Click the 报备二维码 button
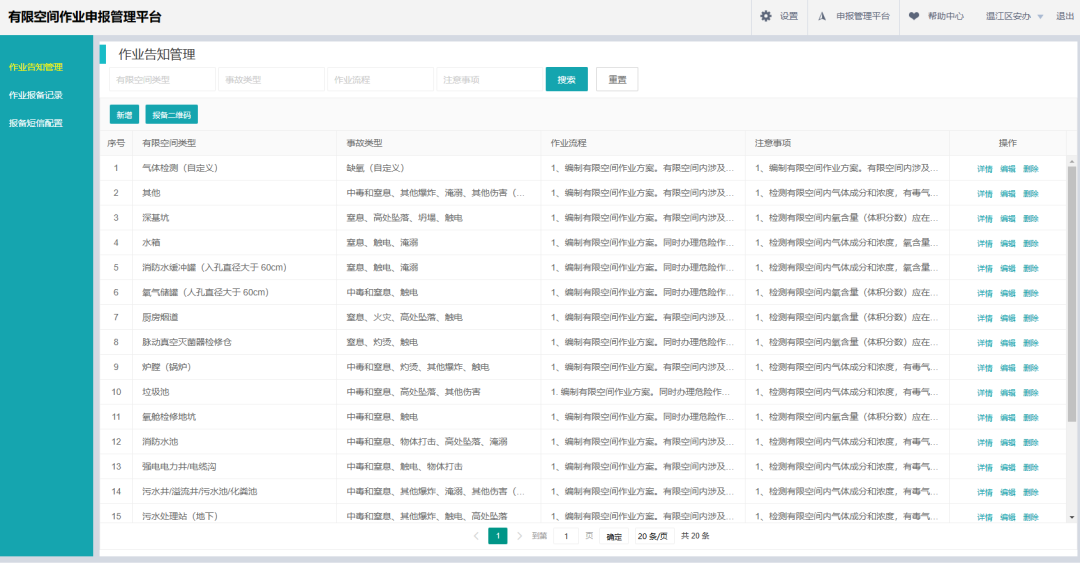 [172, 115]
